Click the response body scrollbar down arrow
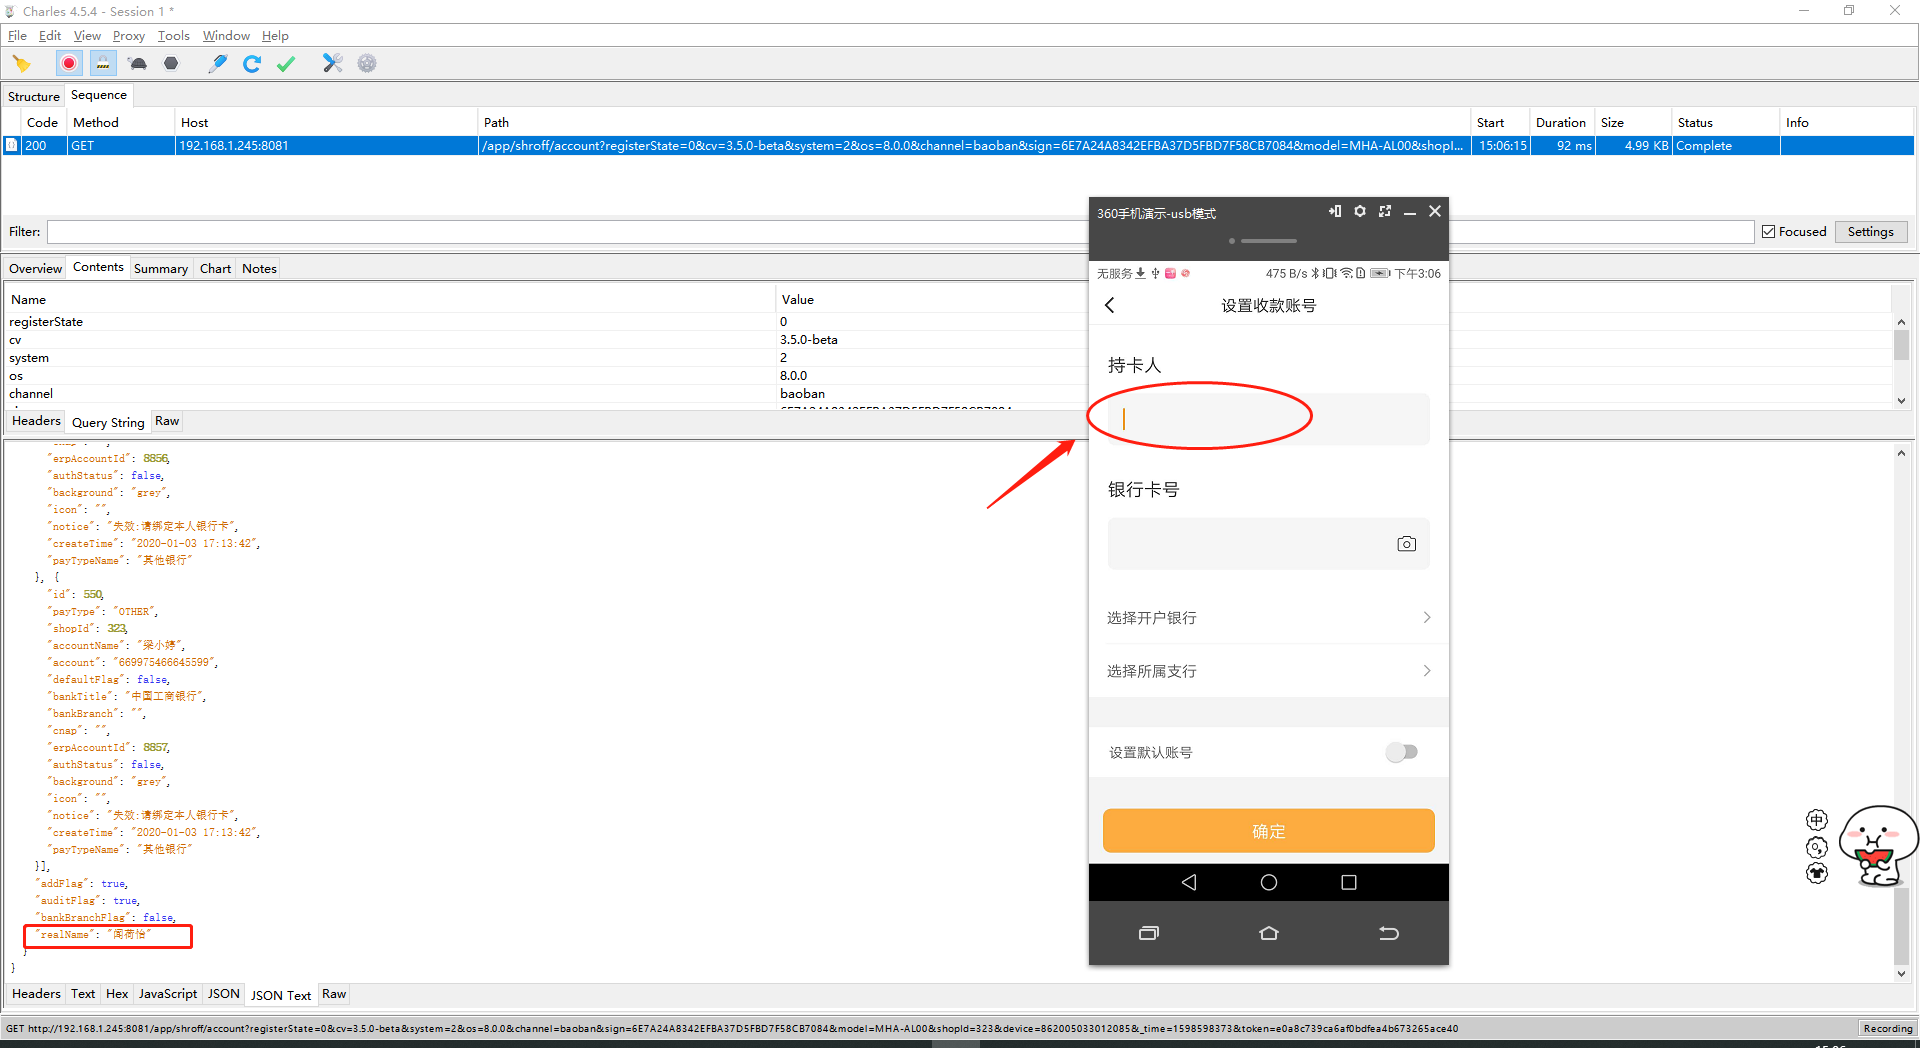Image resolution: width=1920 pixels, height=1048 pixels. (1901, 973)
